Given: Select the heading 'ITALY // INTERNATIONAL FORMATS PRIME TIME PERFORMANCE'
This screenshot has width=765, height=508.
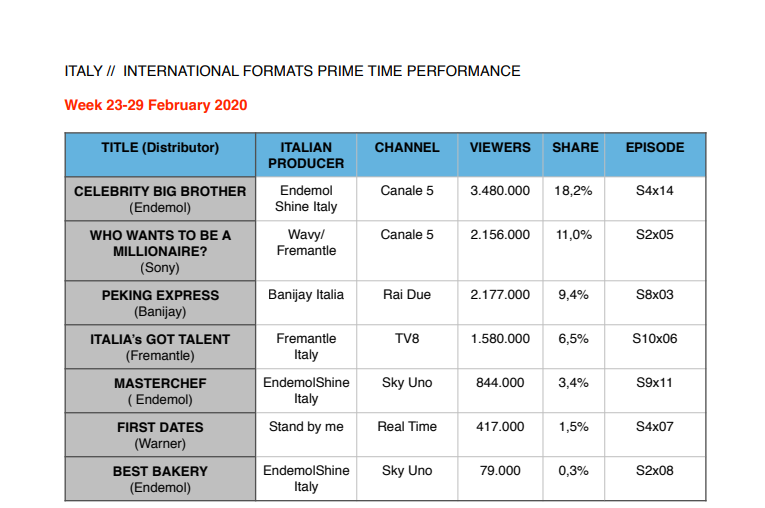Looking at the screenshot, I should 292,71.
